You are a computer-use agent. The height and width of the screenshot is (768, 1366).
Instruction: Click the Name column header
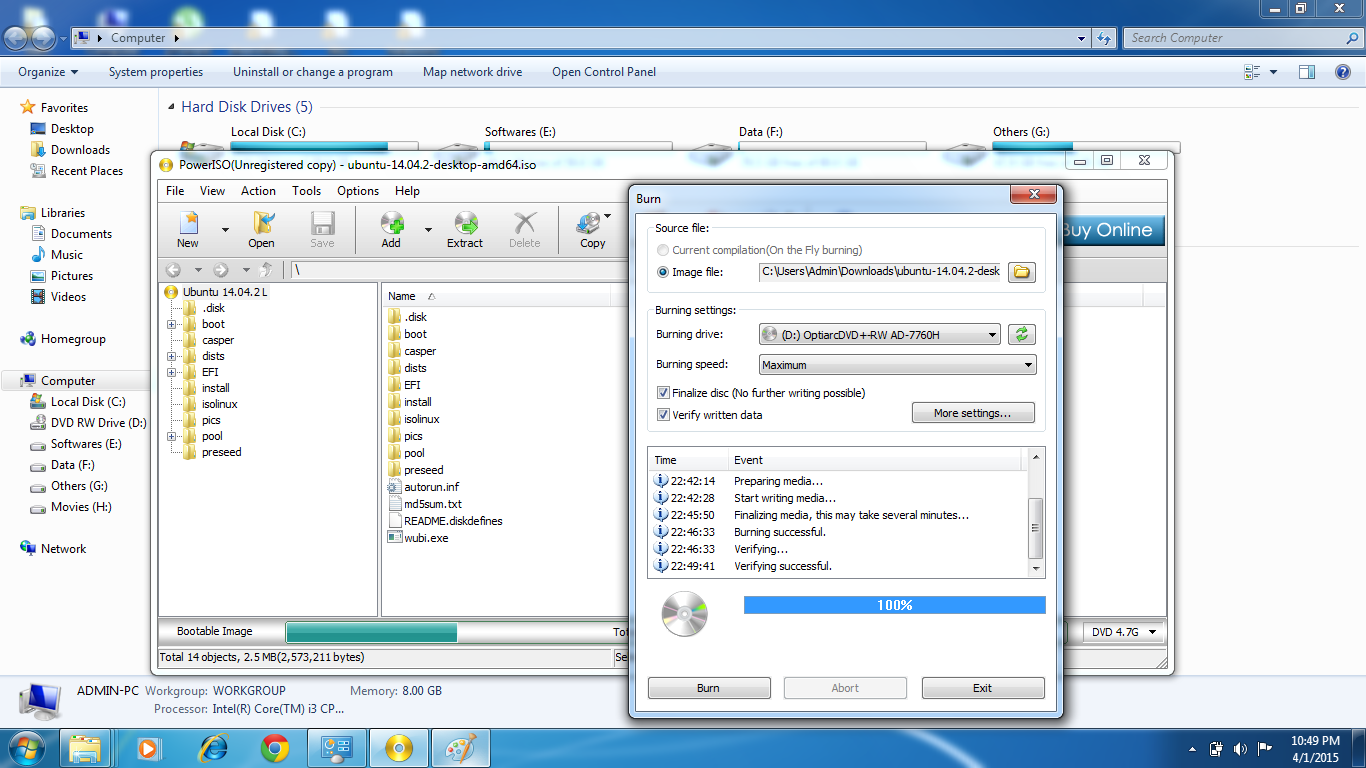point(498,296)
